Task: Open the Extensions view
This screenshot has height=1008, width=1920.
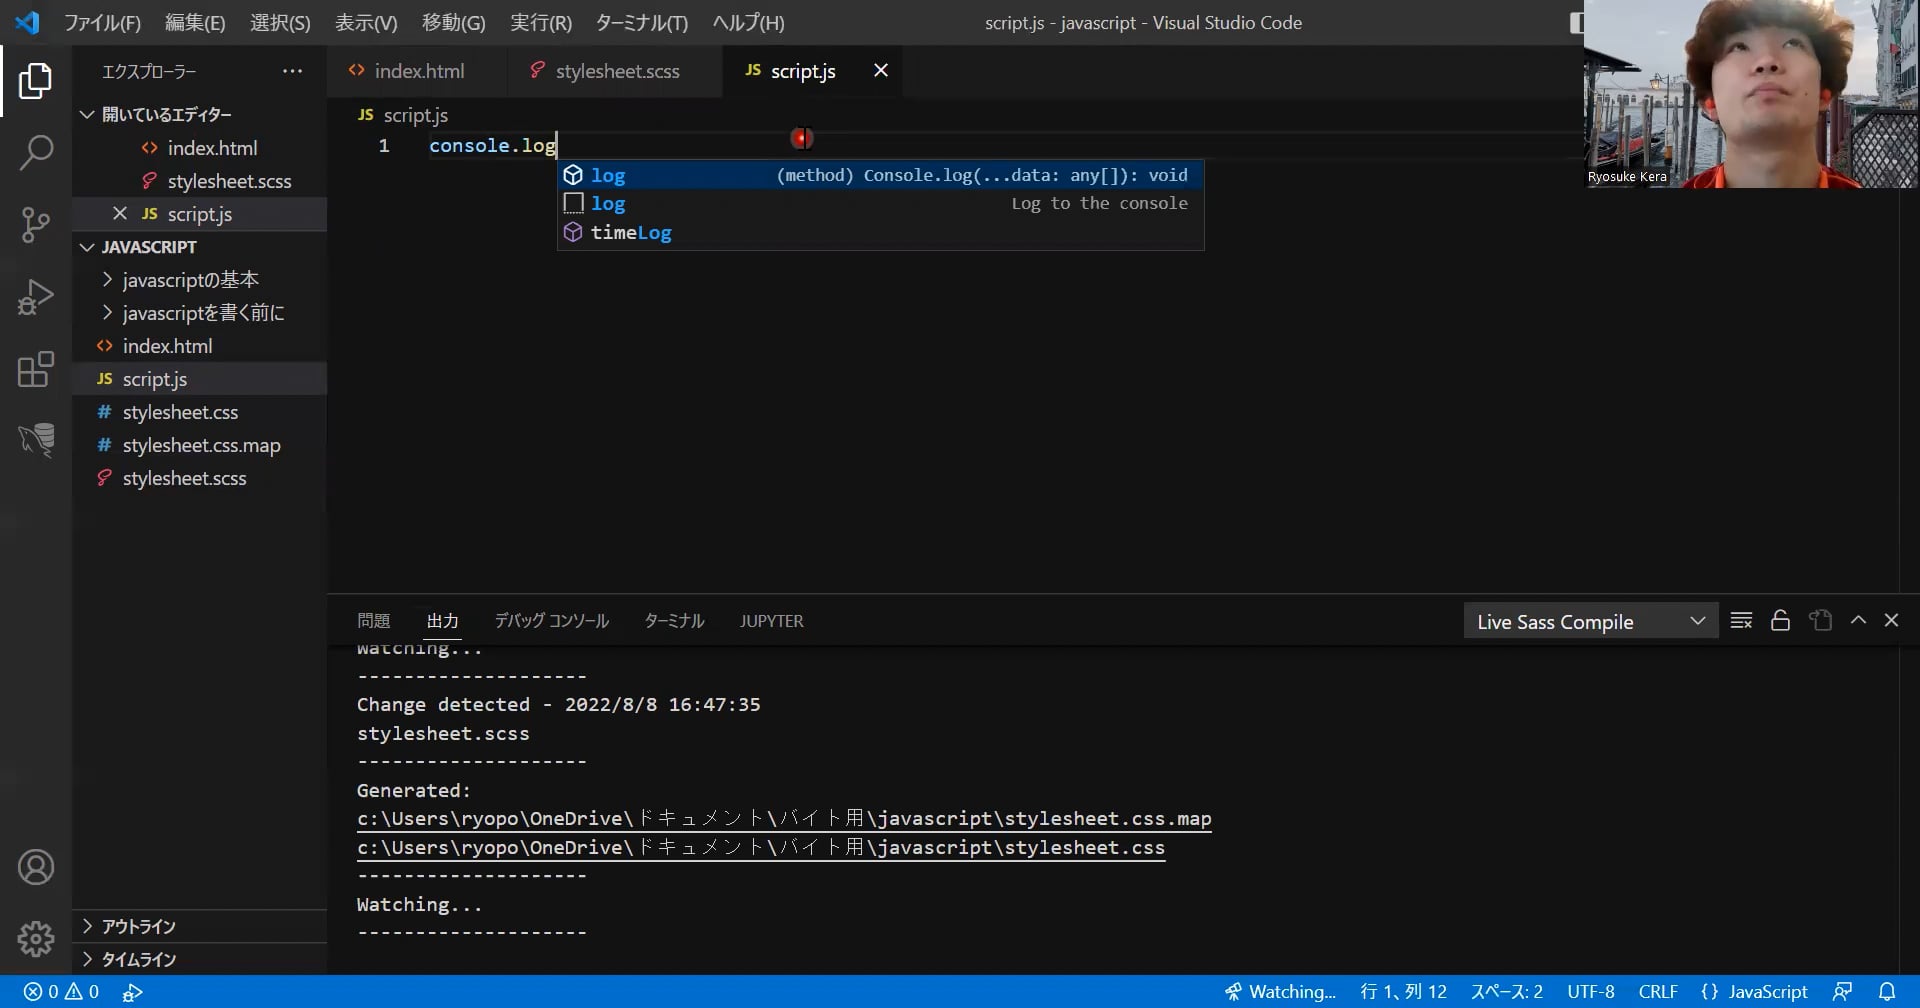Action: pos(36,369)
